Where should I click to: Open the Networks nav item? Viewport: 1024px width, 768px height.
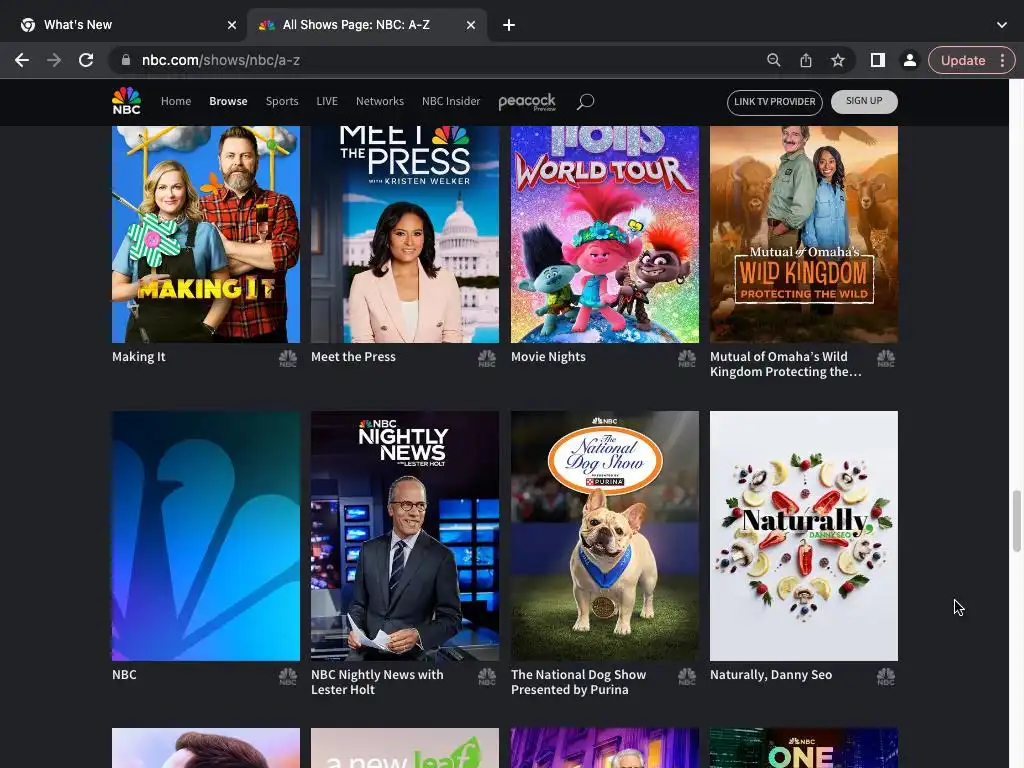tap(379, 101)
